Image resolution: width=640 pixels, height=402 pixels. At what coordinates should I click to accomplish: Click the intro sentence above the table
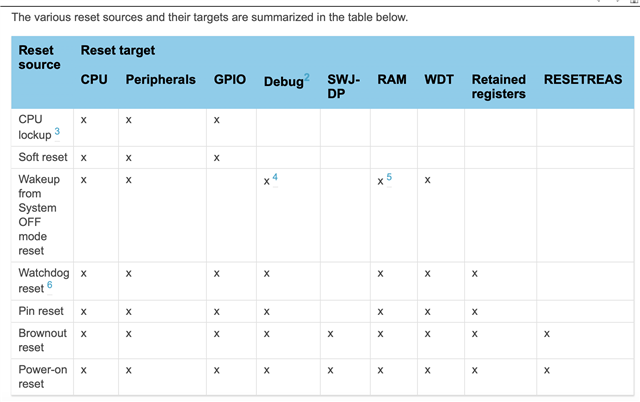tap(210, 18)
